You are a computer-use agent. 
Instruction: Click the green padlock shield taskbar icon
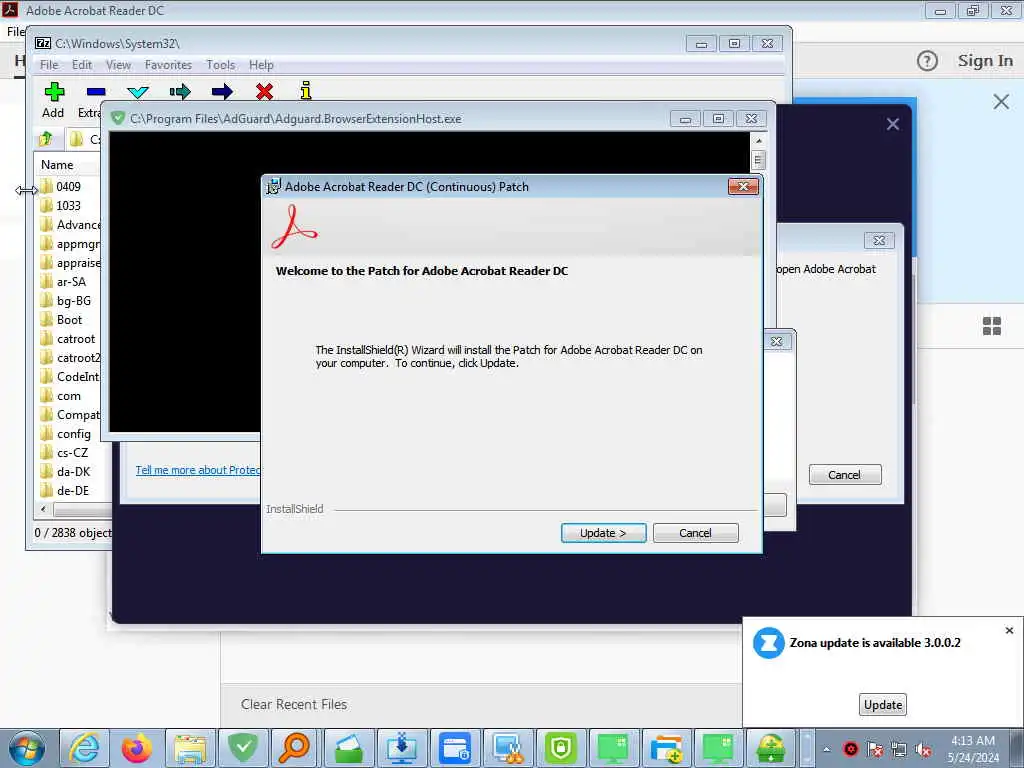click(560, 748)
